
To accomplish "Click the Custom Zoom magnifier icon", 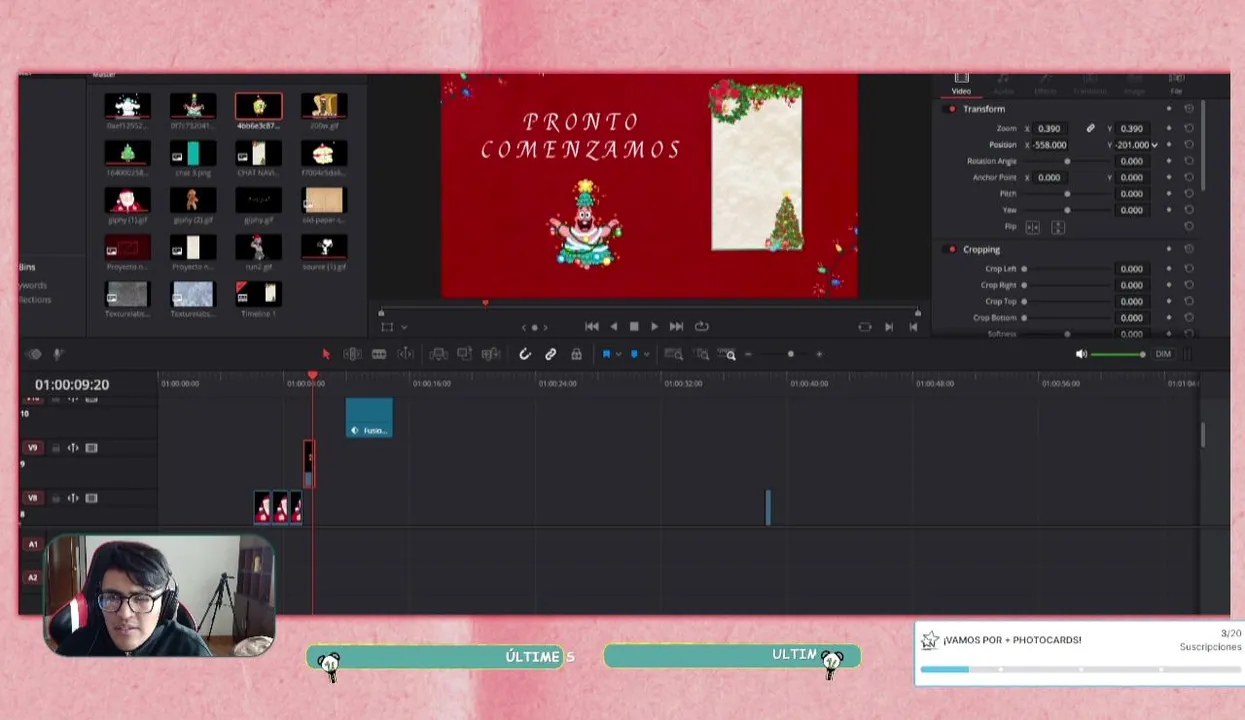I will pyautogui.click(x=729, y=354).
